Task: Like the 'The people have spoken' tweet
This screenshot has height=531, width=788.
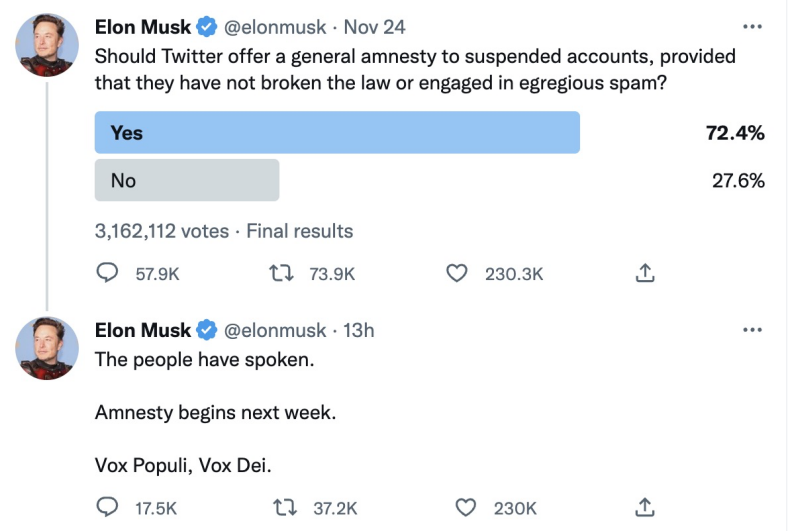Action: pos(465,508)
